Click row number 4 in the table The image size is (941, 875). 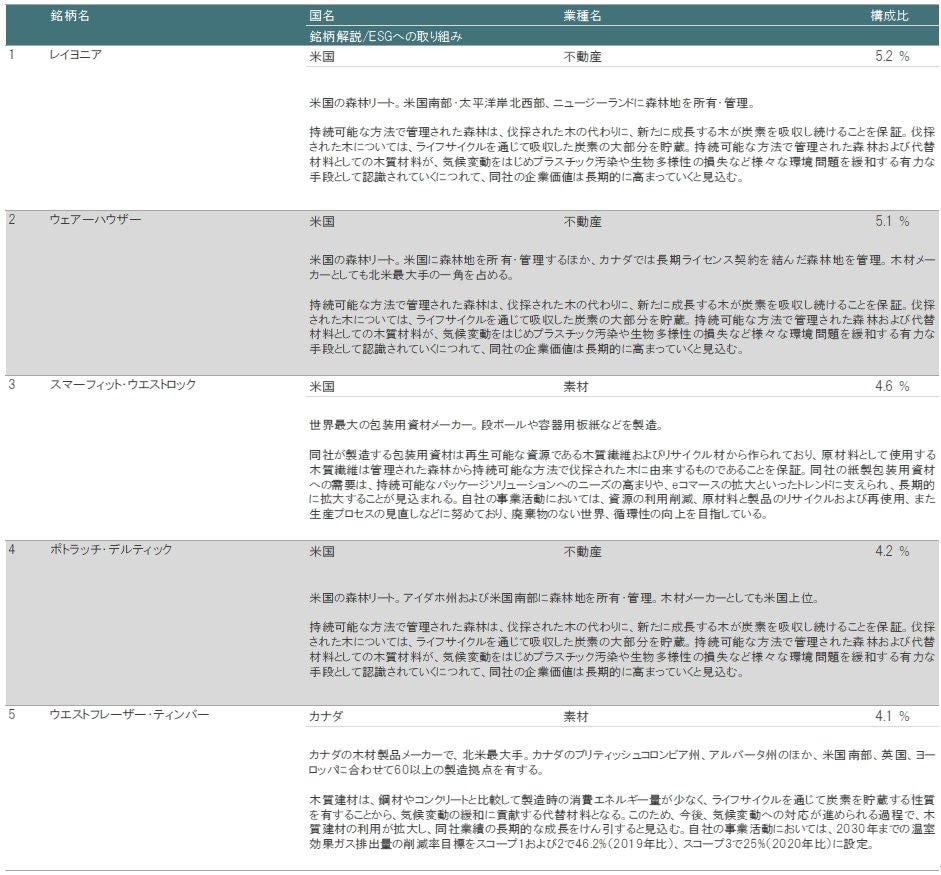pos(12,550)
